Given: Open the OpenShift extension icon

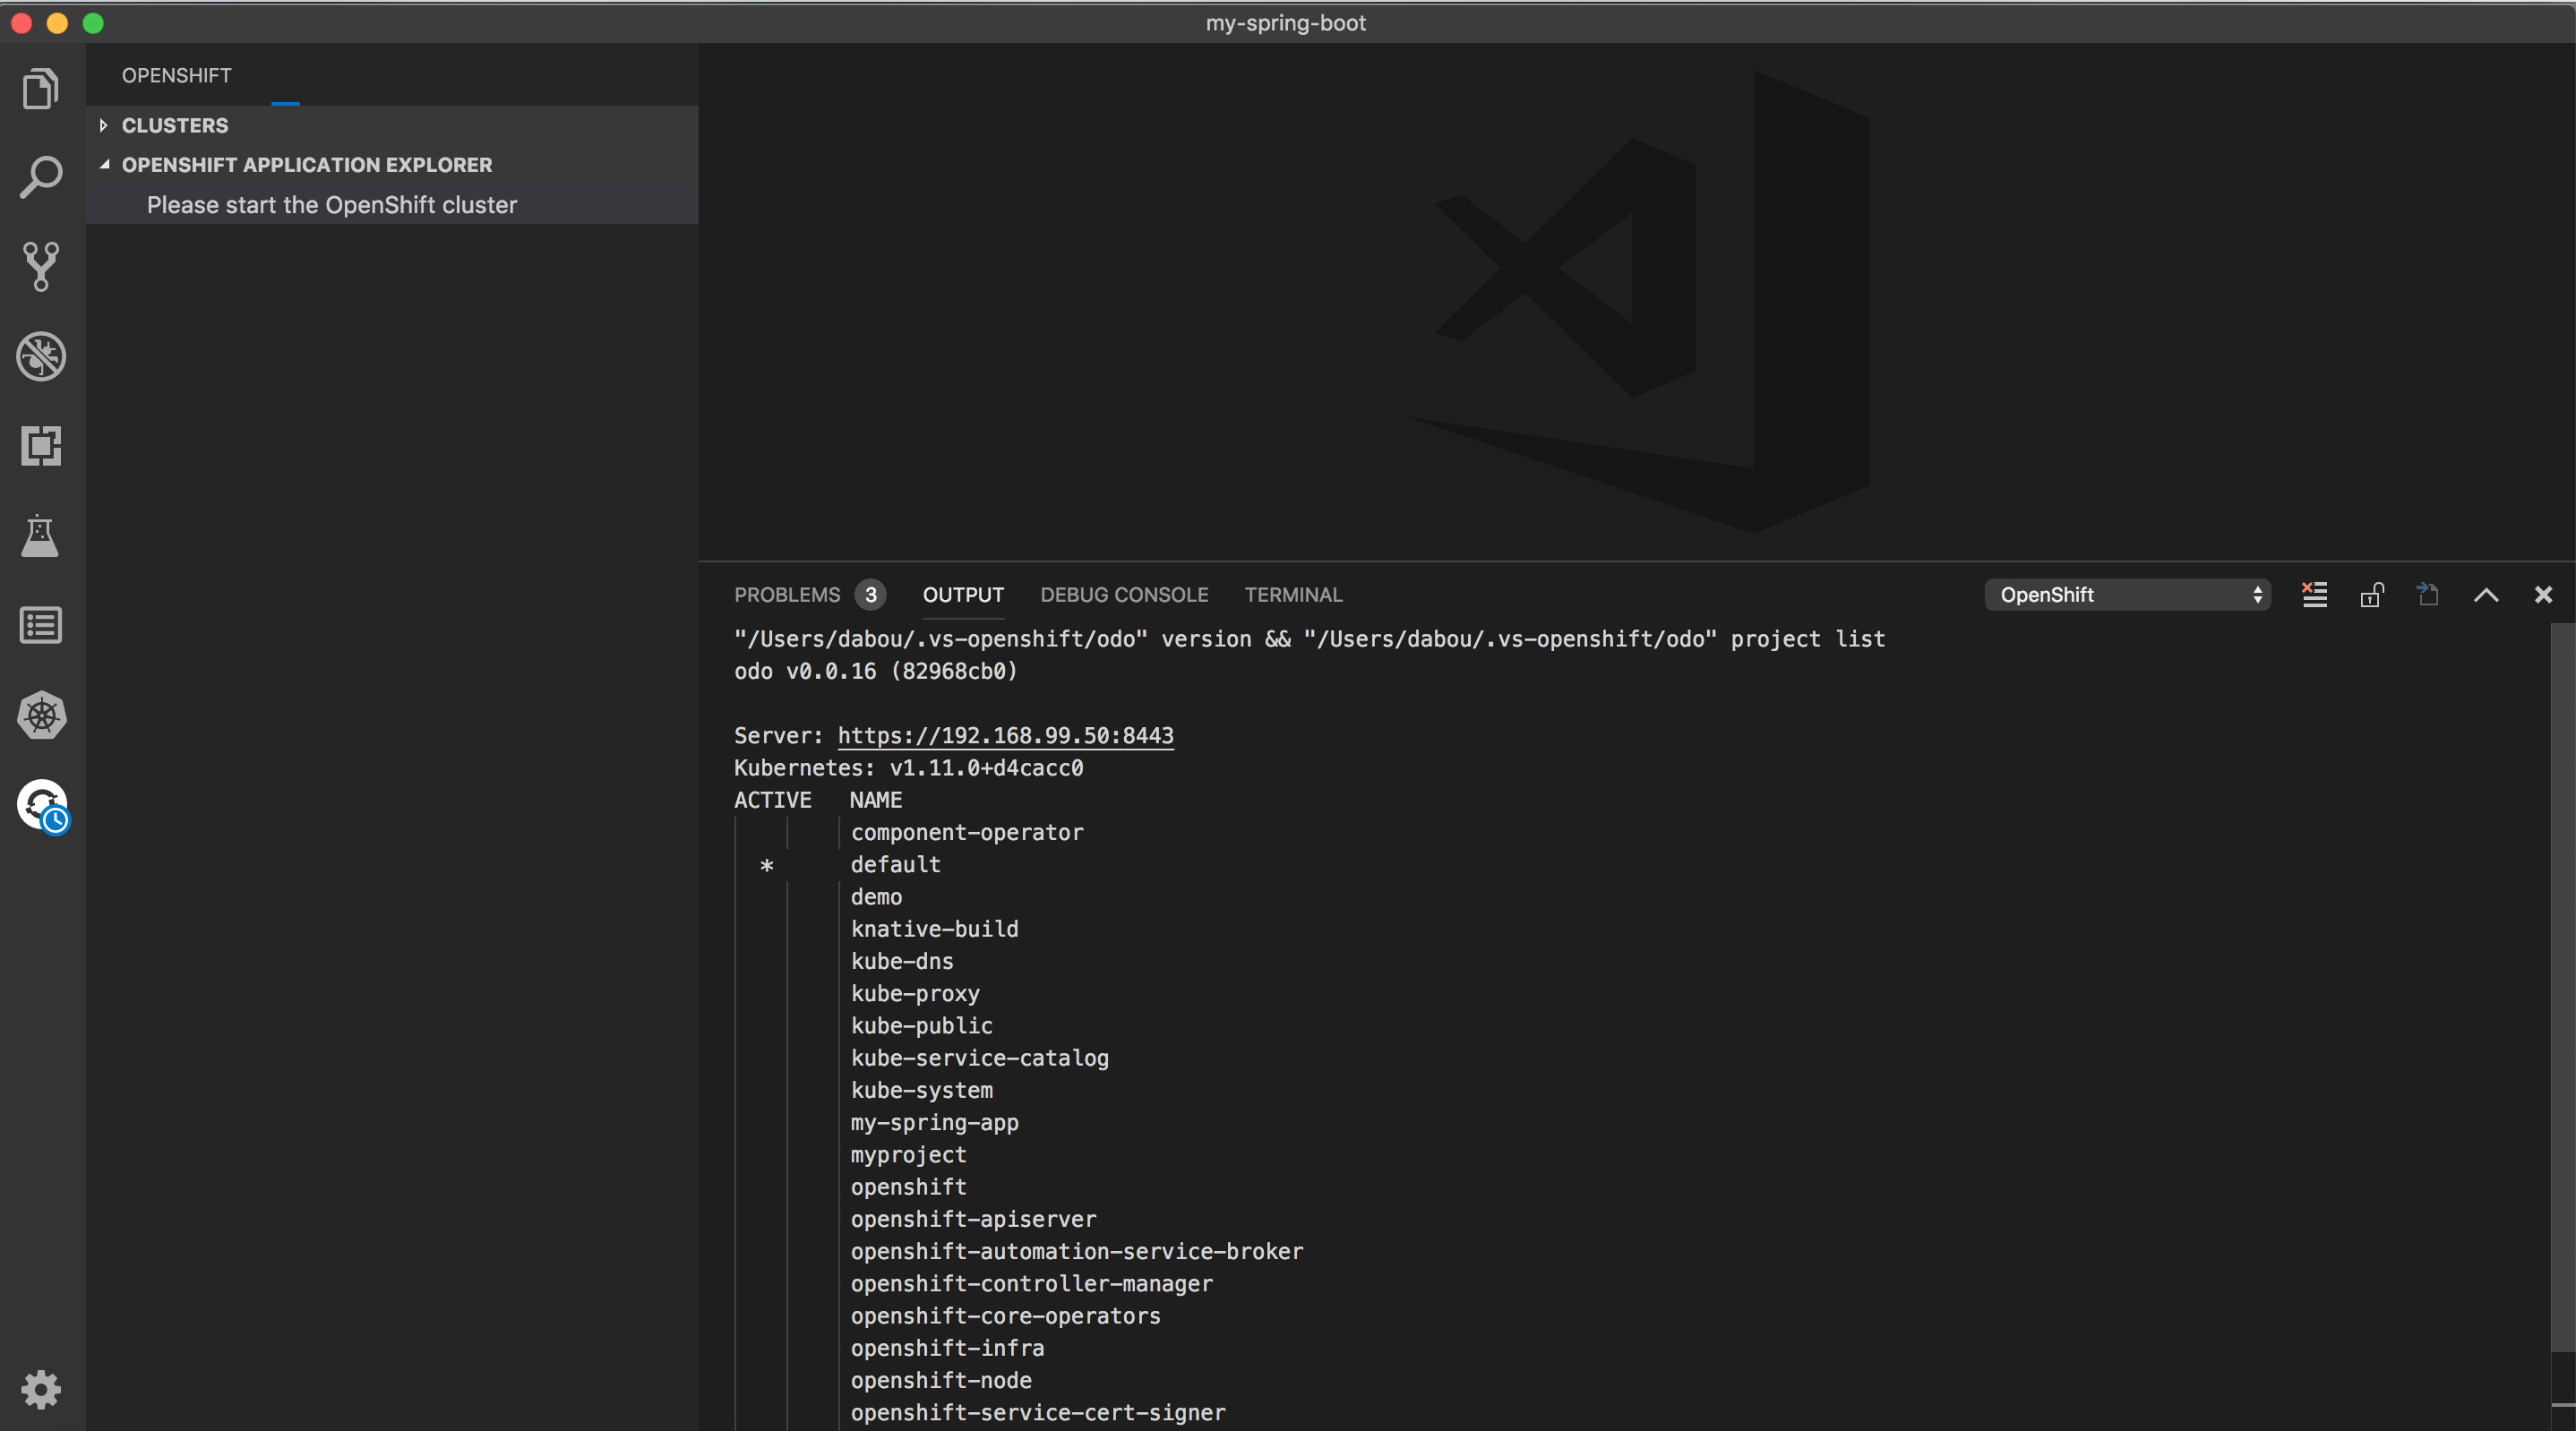Looking at the screenshot, I should (x=40, y=805).
